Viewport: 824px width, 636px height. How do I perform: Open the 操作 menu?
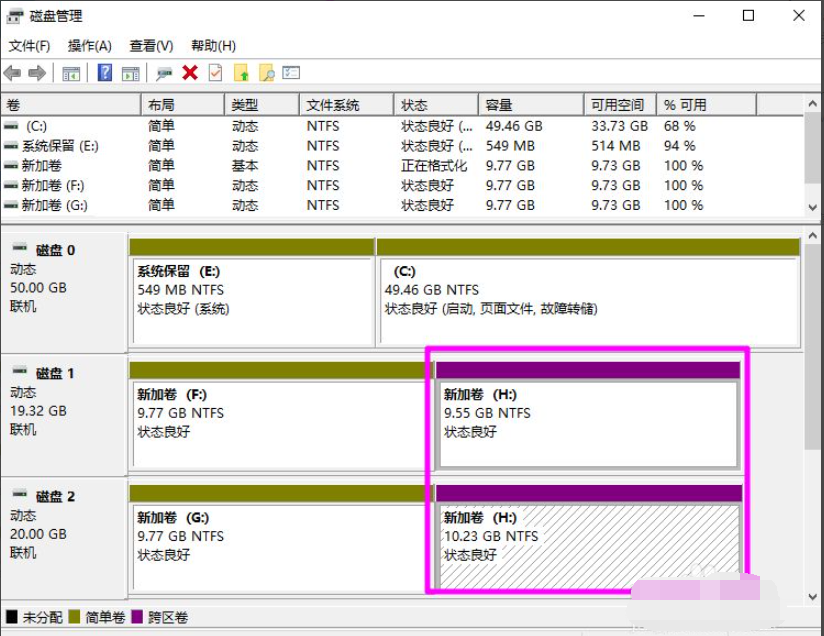[x=91, y=45]
